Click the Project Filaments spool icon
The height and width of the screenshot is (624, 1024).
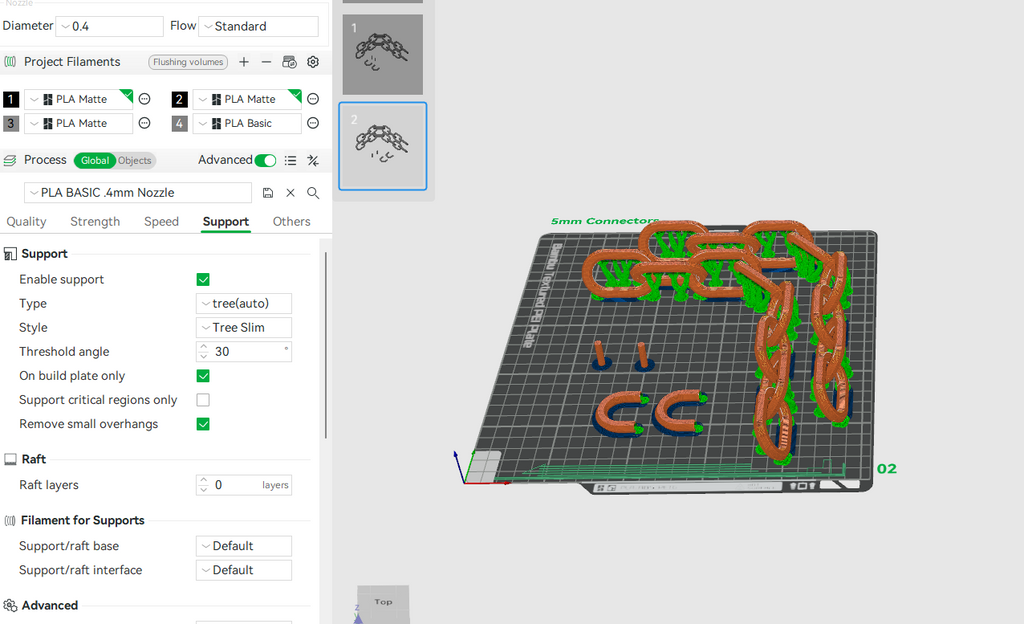10,62
